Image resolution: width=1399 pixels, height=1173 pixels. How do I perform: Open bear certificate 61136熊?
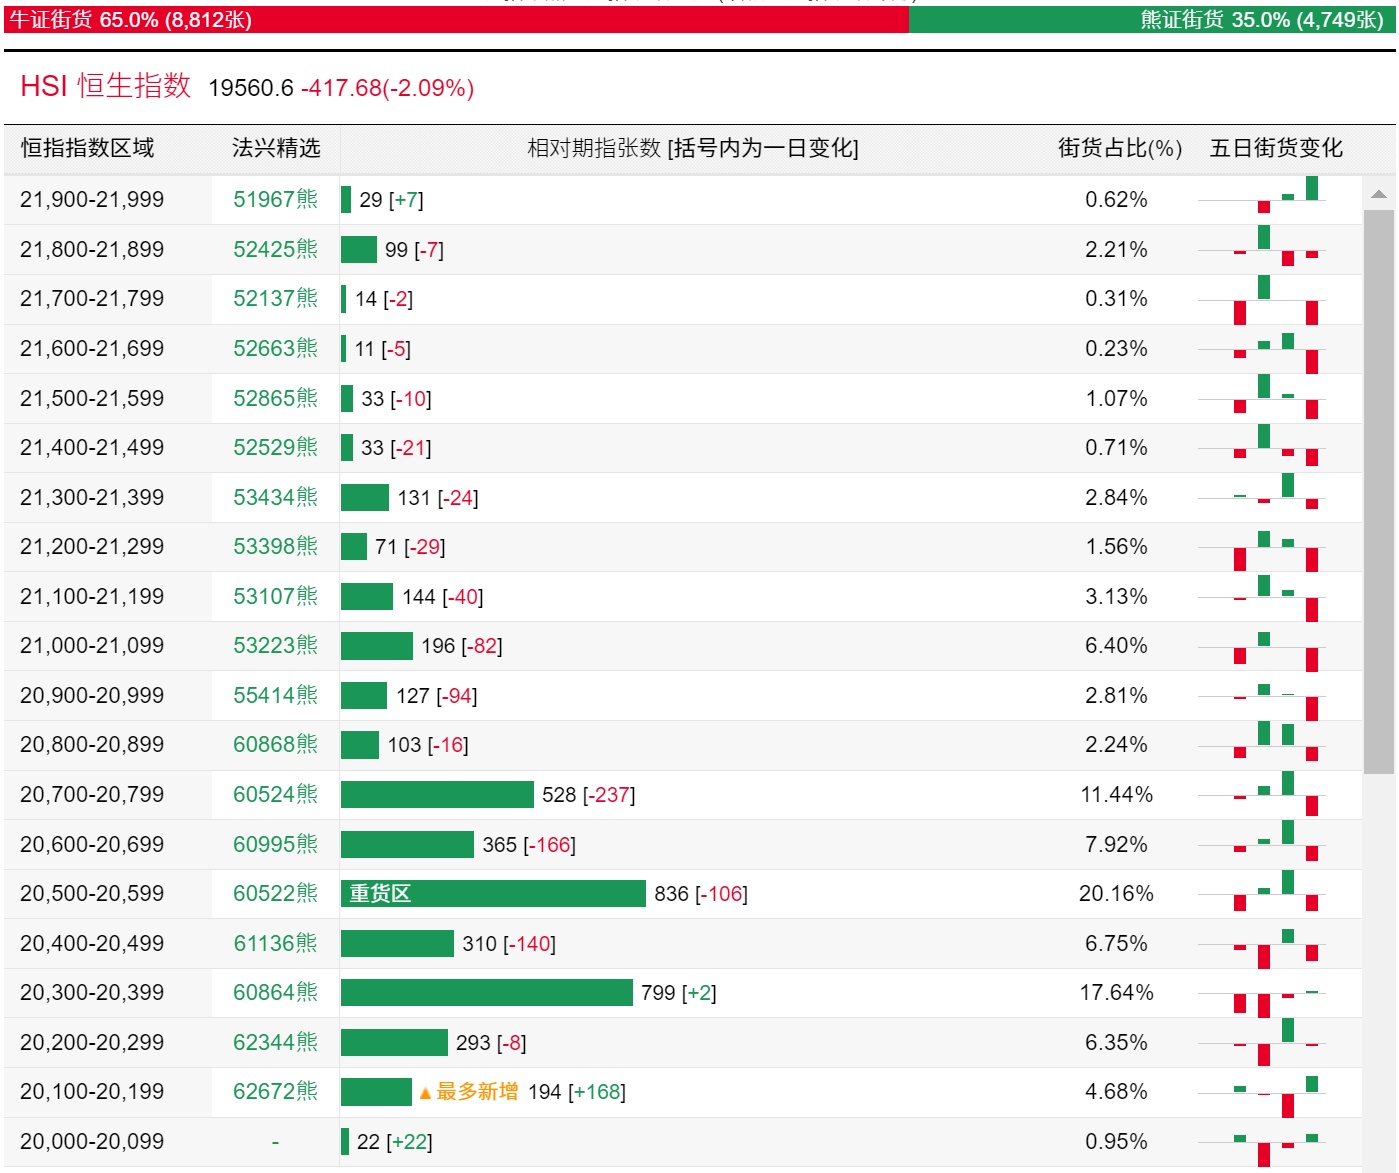[x=275, y=943]
